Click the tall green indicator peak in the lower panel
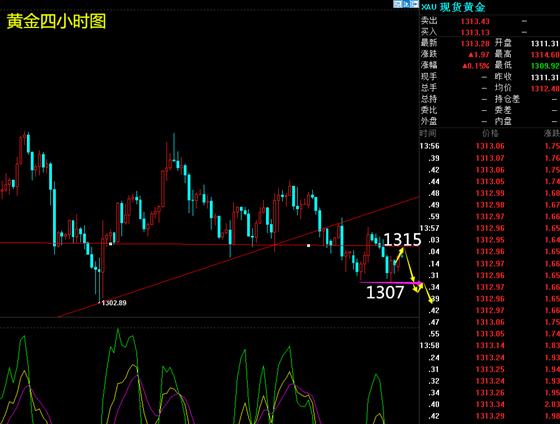The height and width of the screenshot is (424, 560). coord(118,331)
